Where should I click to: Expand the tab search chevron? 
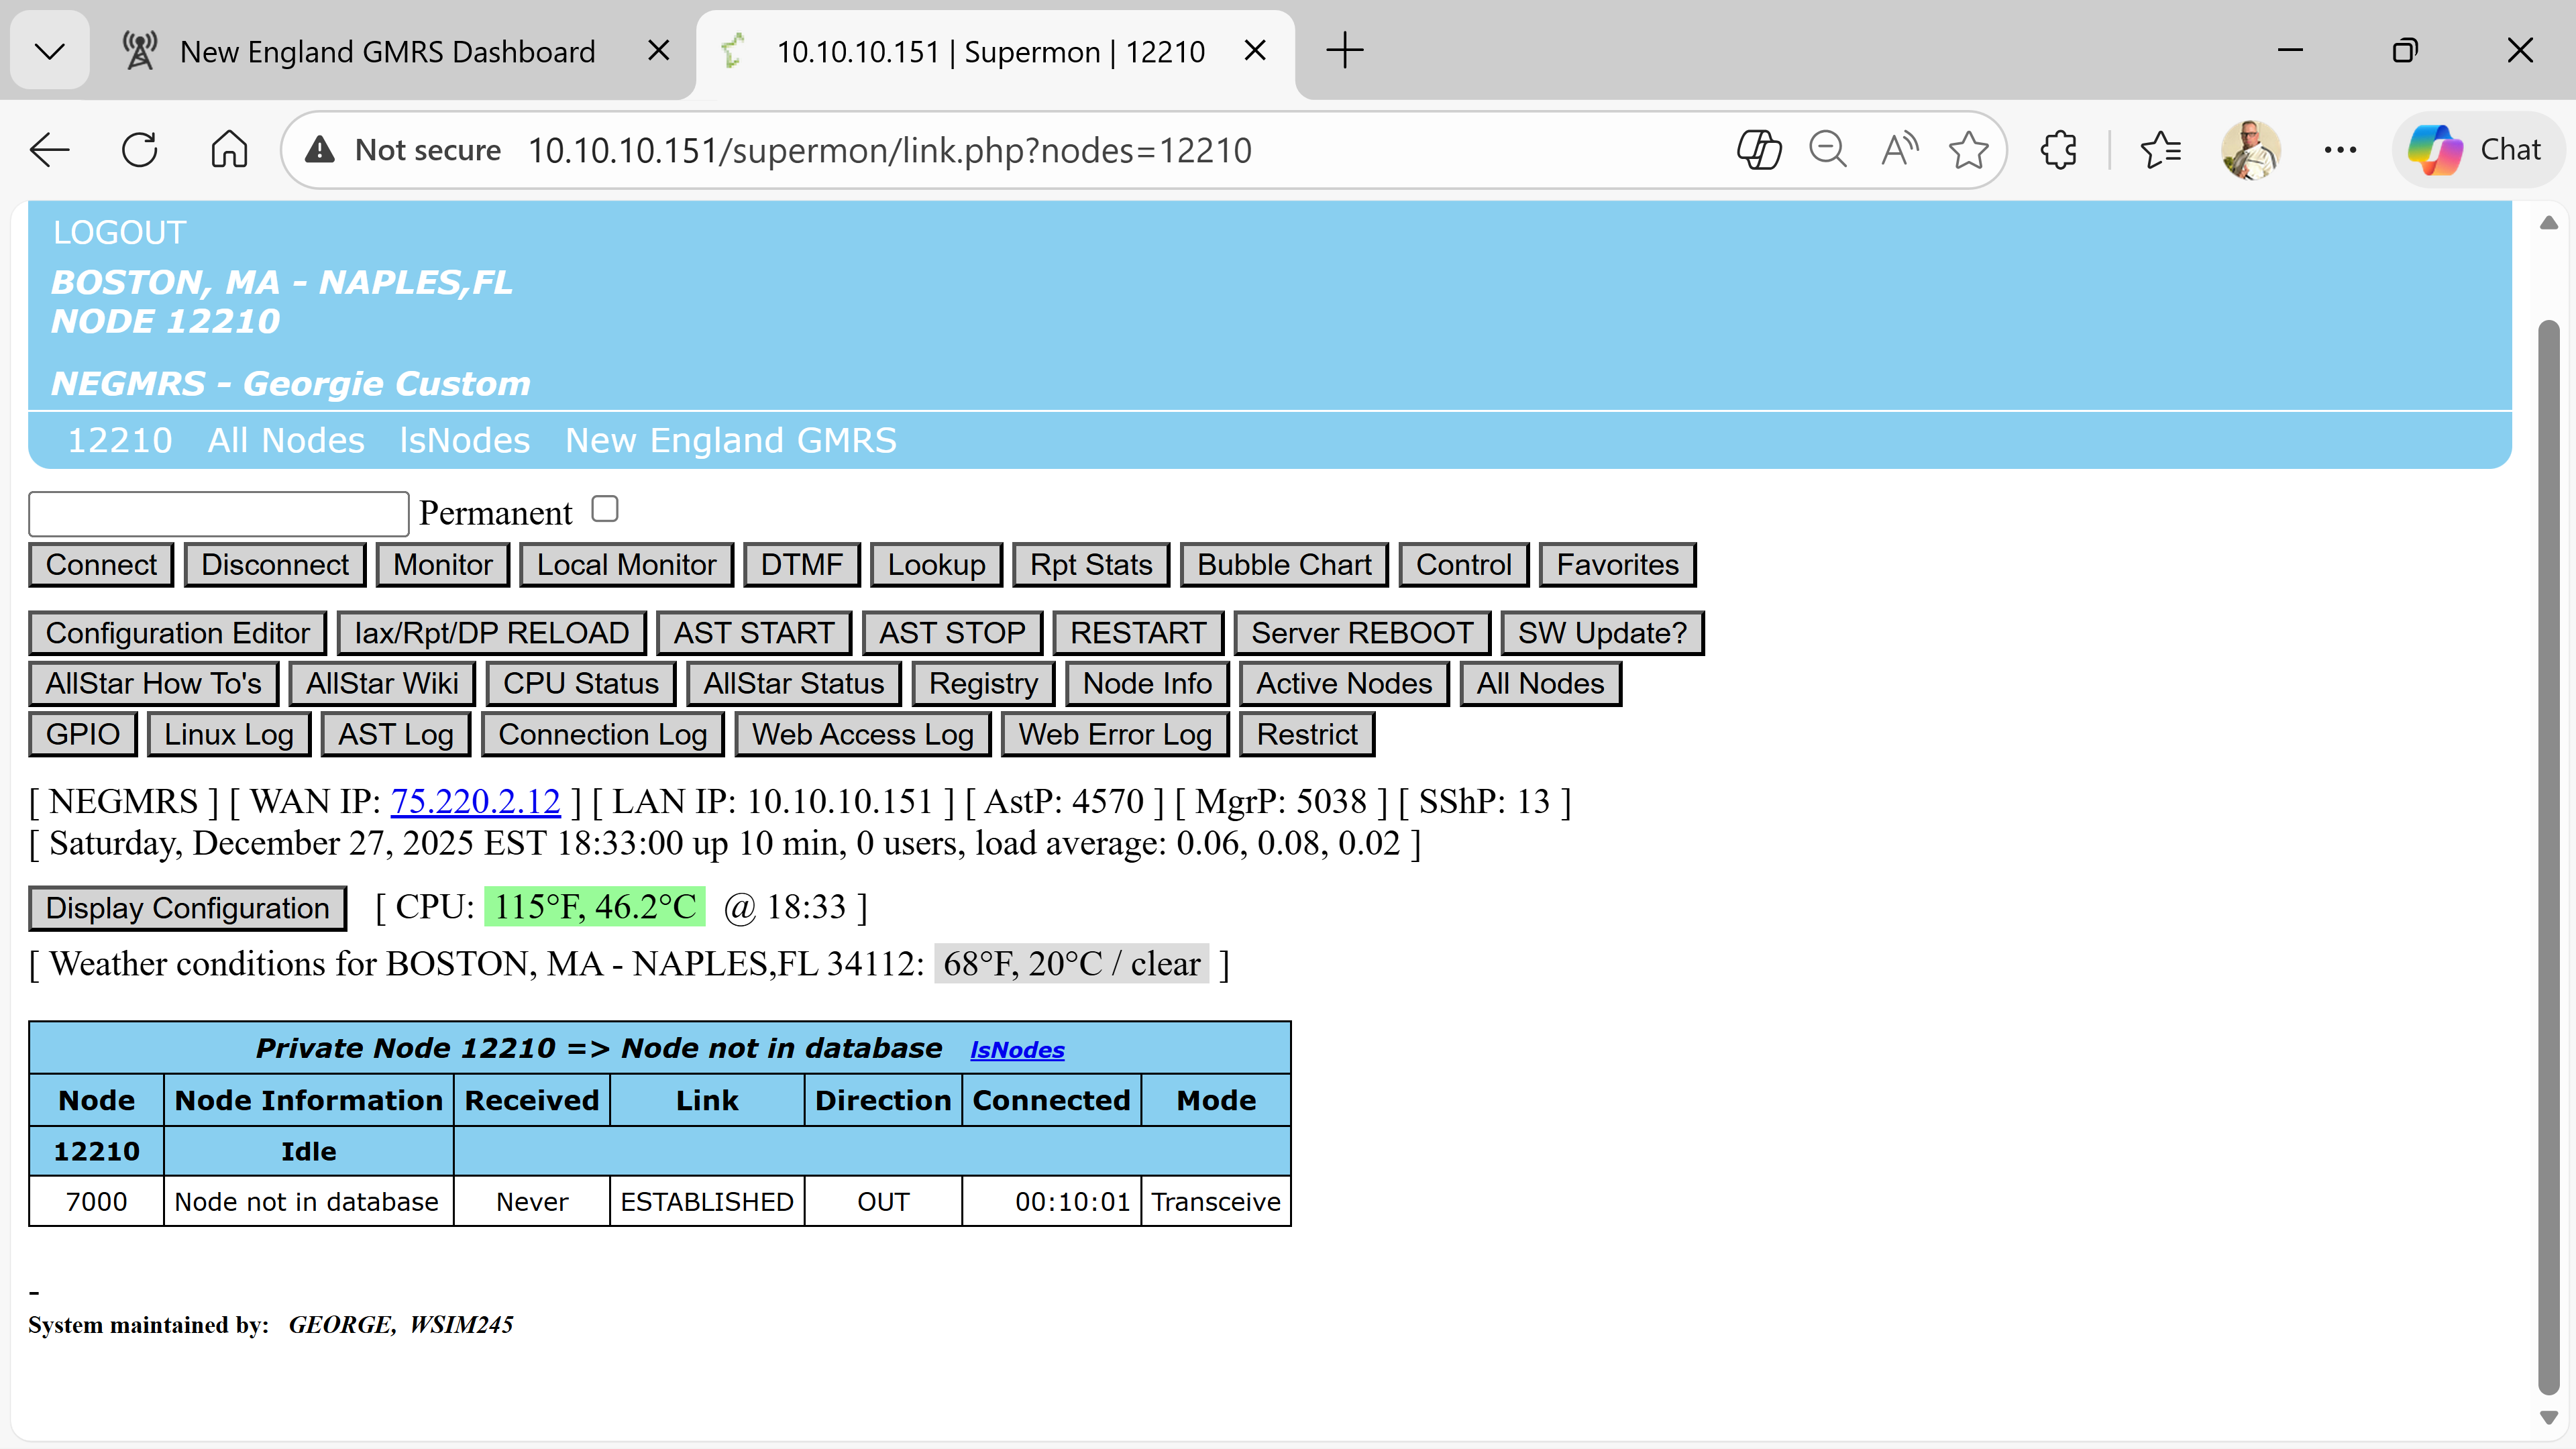49,50
